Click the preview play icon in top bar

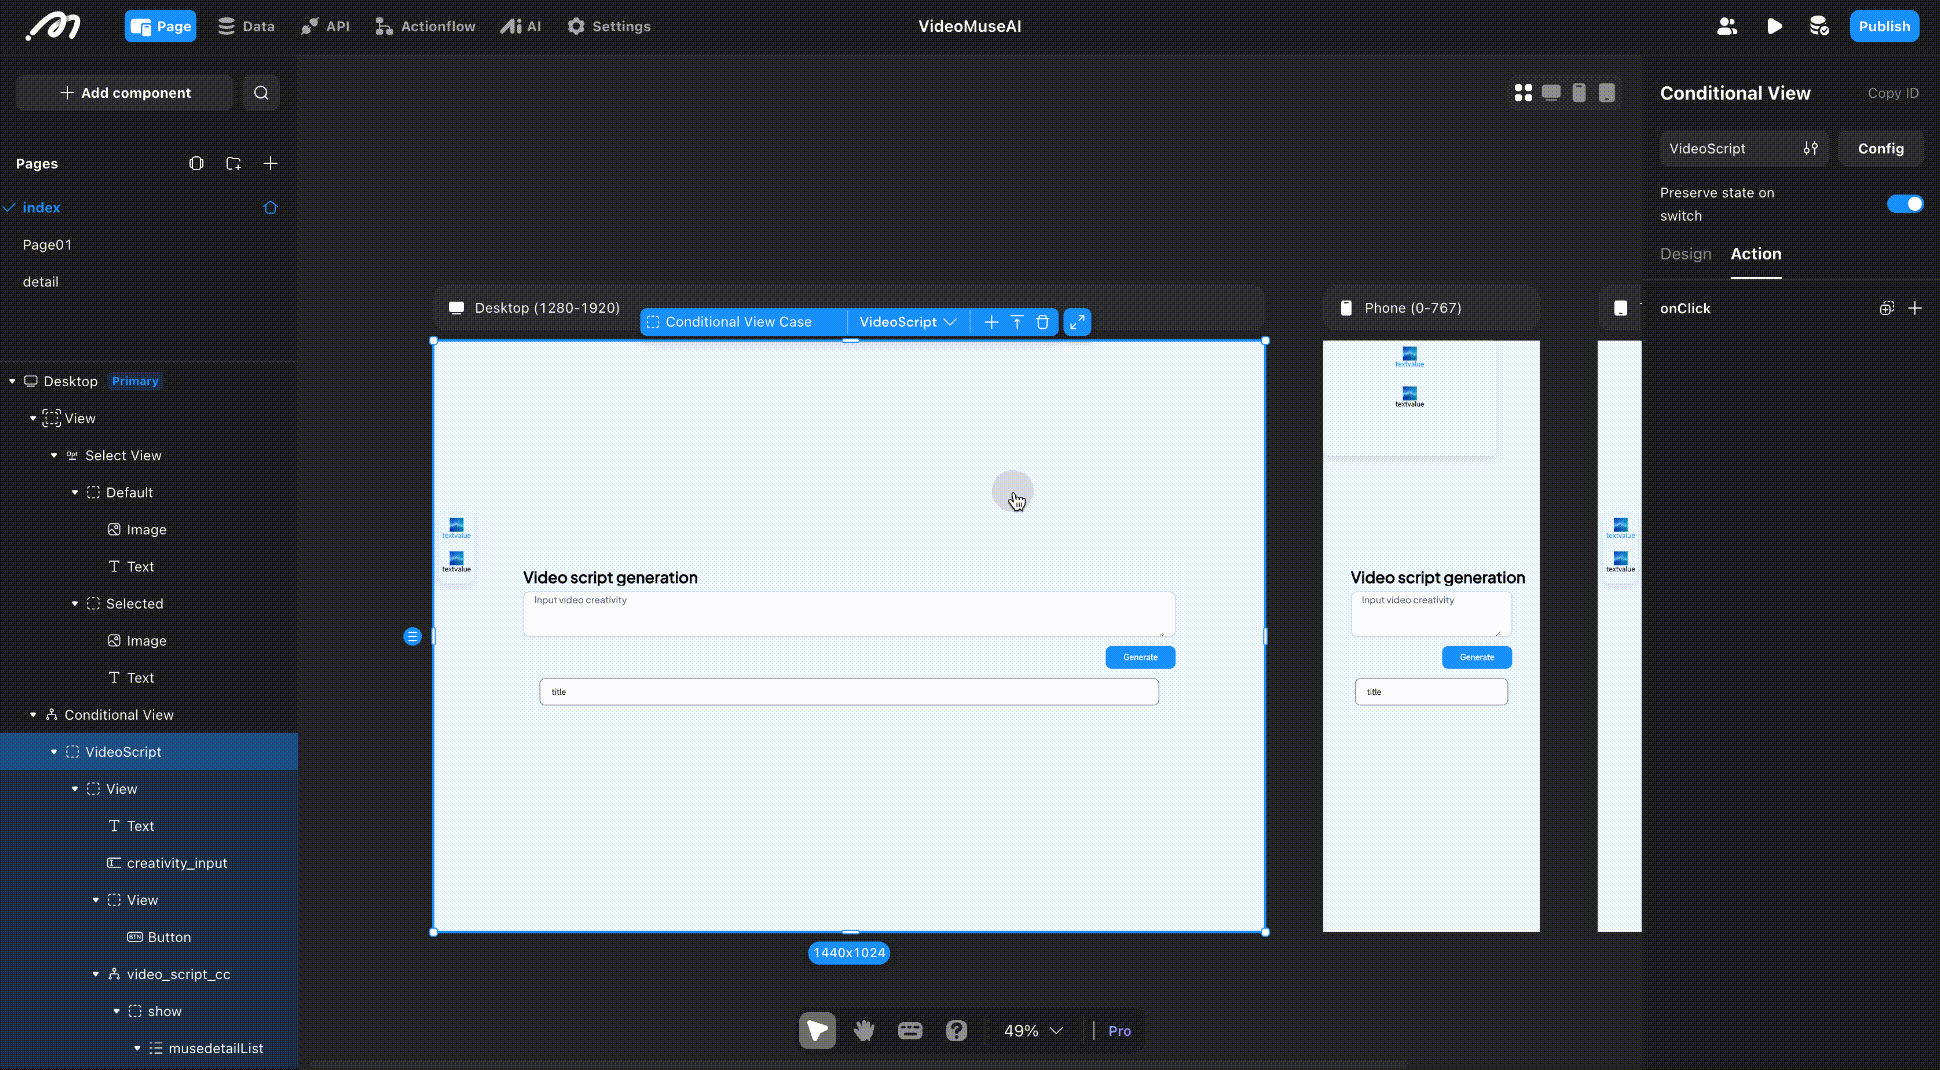[x=1774, y=27]
